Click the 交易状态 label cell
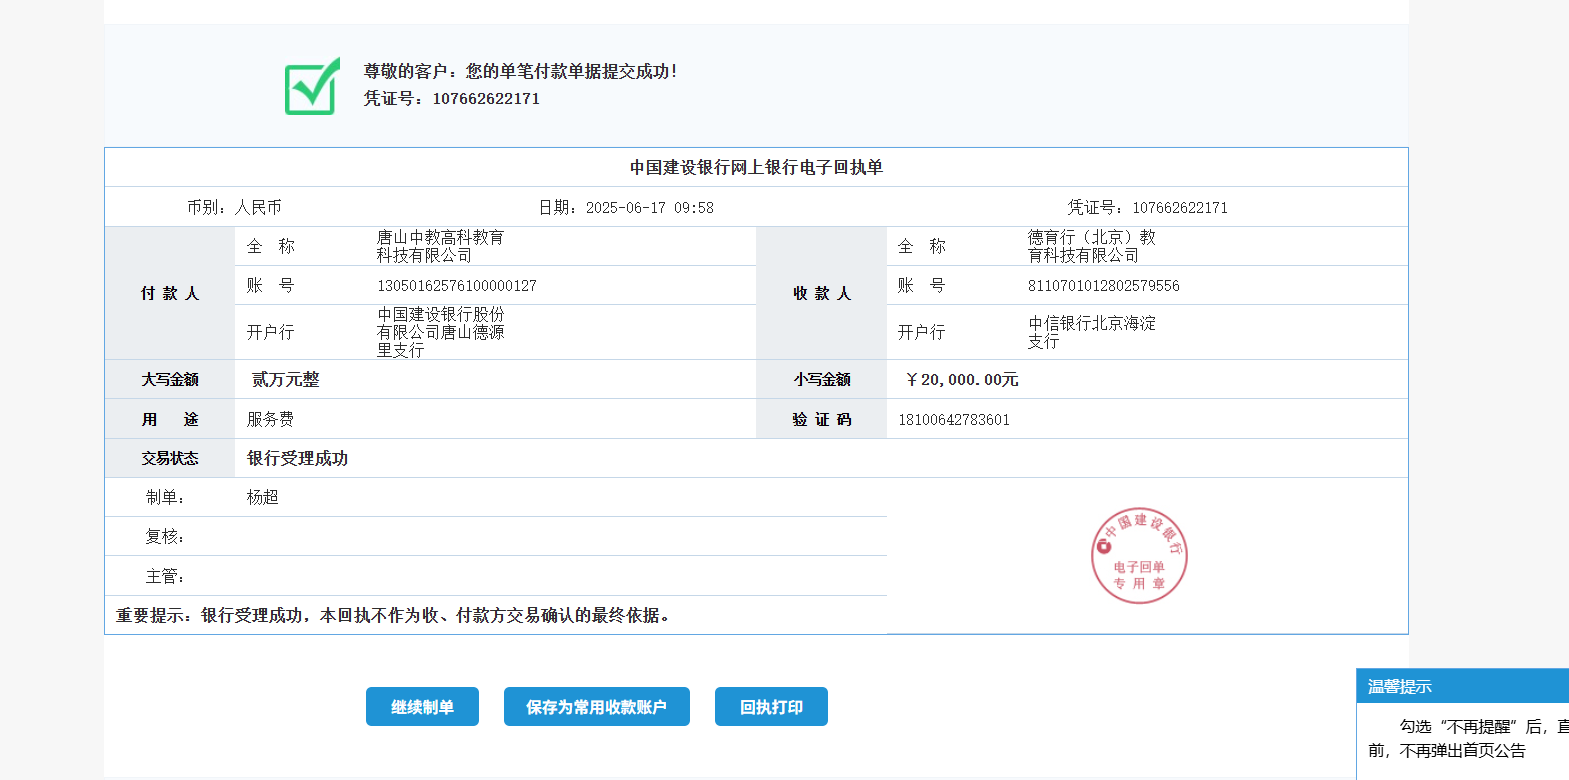This screenshot has height=780, width=1569. click(170, 458)
